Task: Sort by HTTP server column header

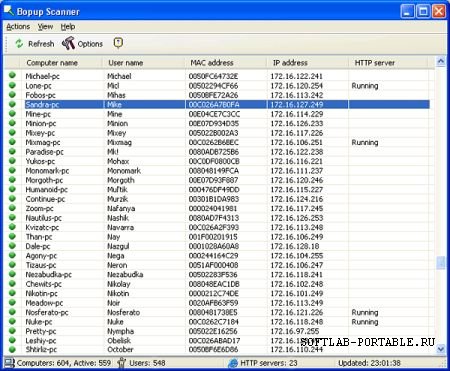Action: pyautogui.click(x=388, y=63)
